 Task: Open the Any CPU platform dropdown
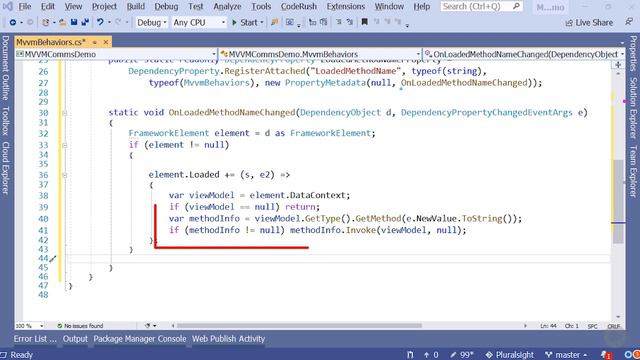coord(199,22)
